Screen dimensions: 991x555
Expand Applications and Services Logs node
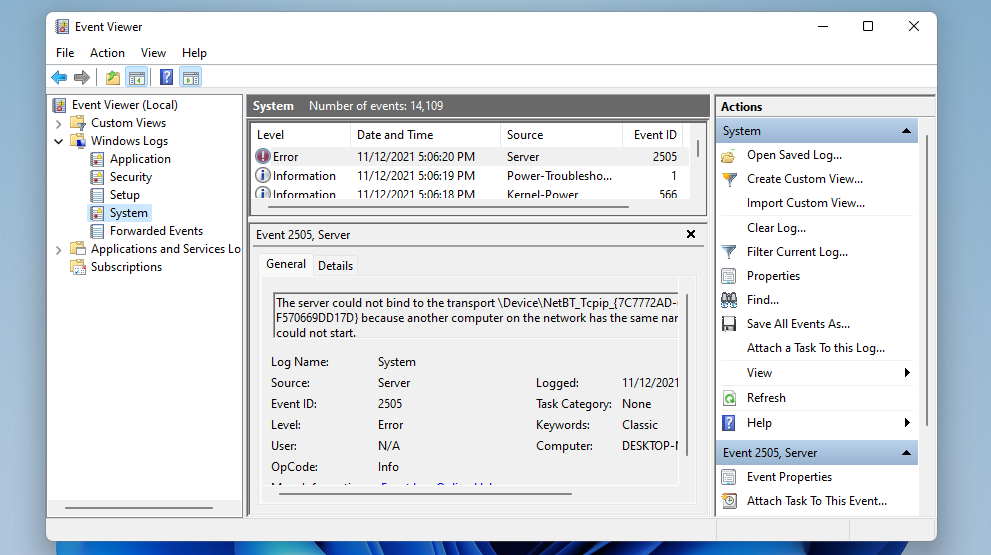coord(59,250)
